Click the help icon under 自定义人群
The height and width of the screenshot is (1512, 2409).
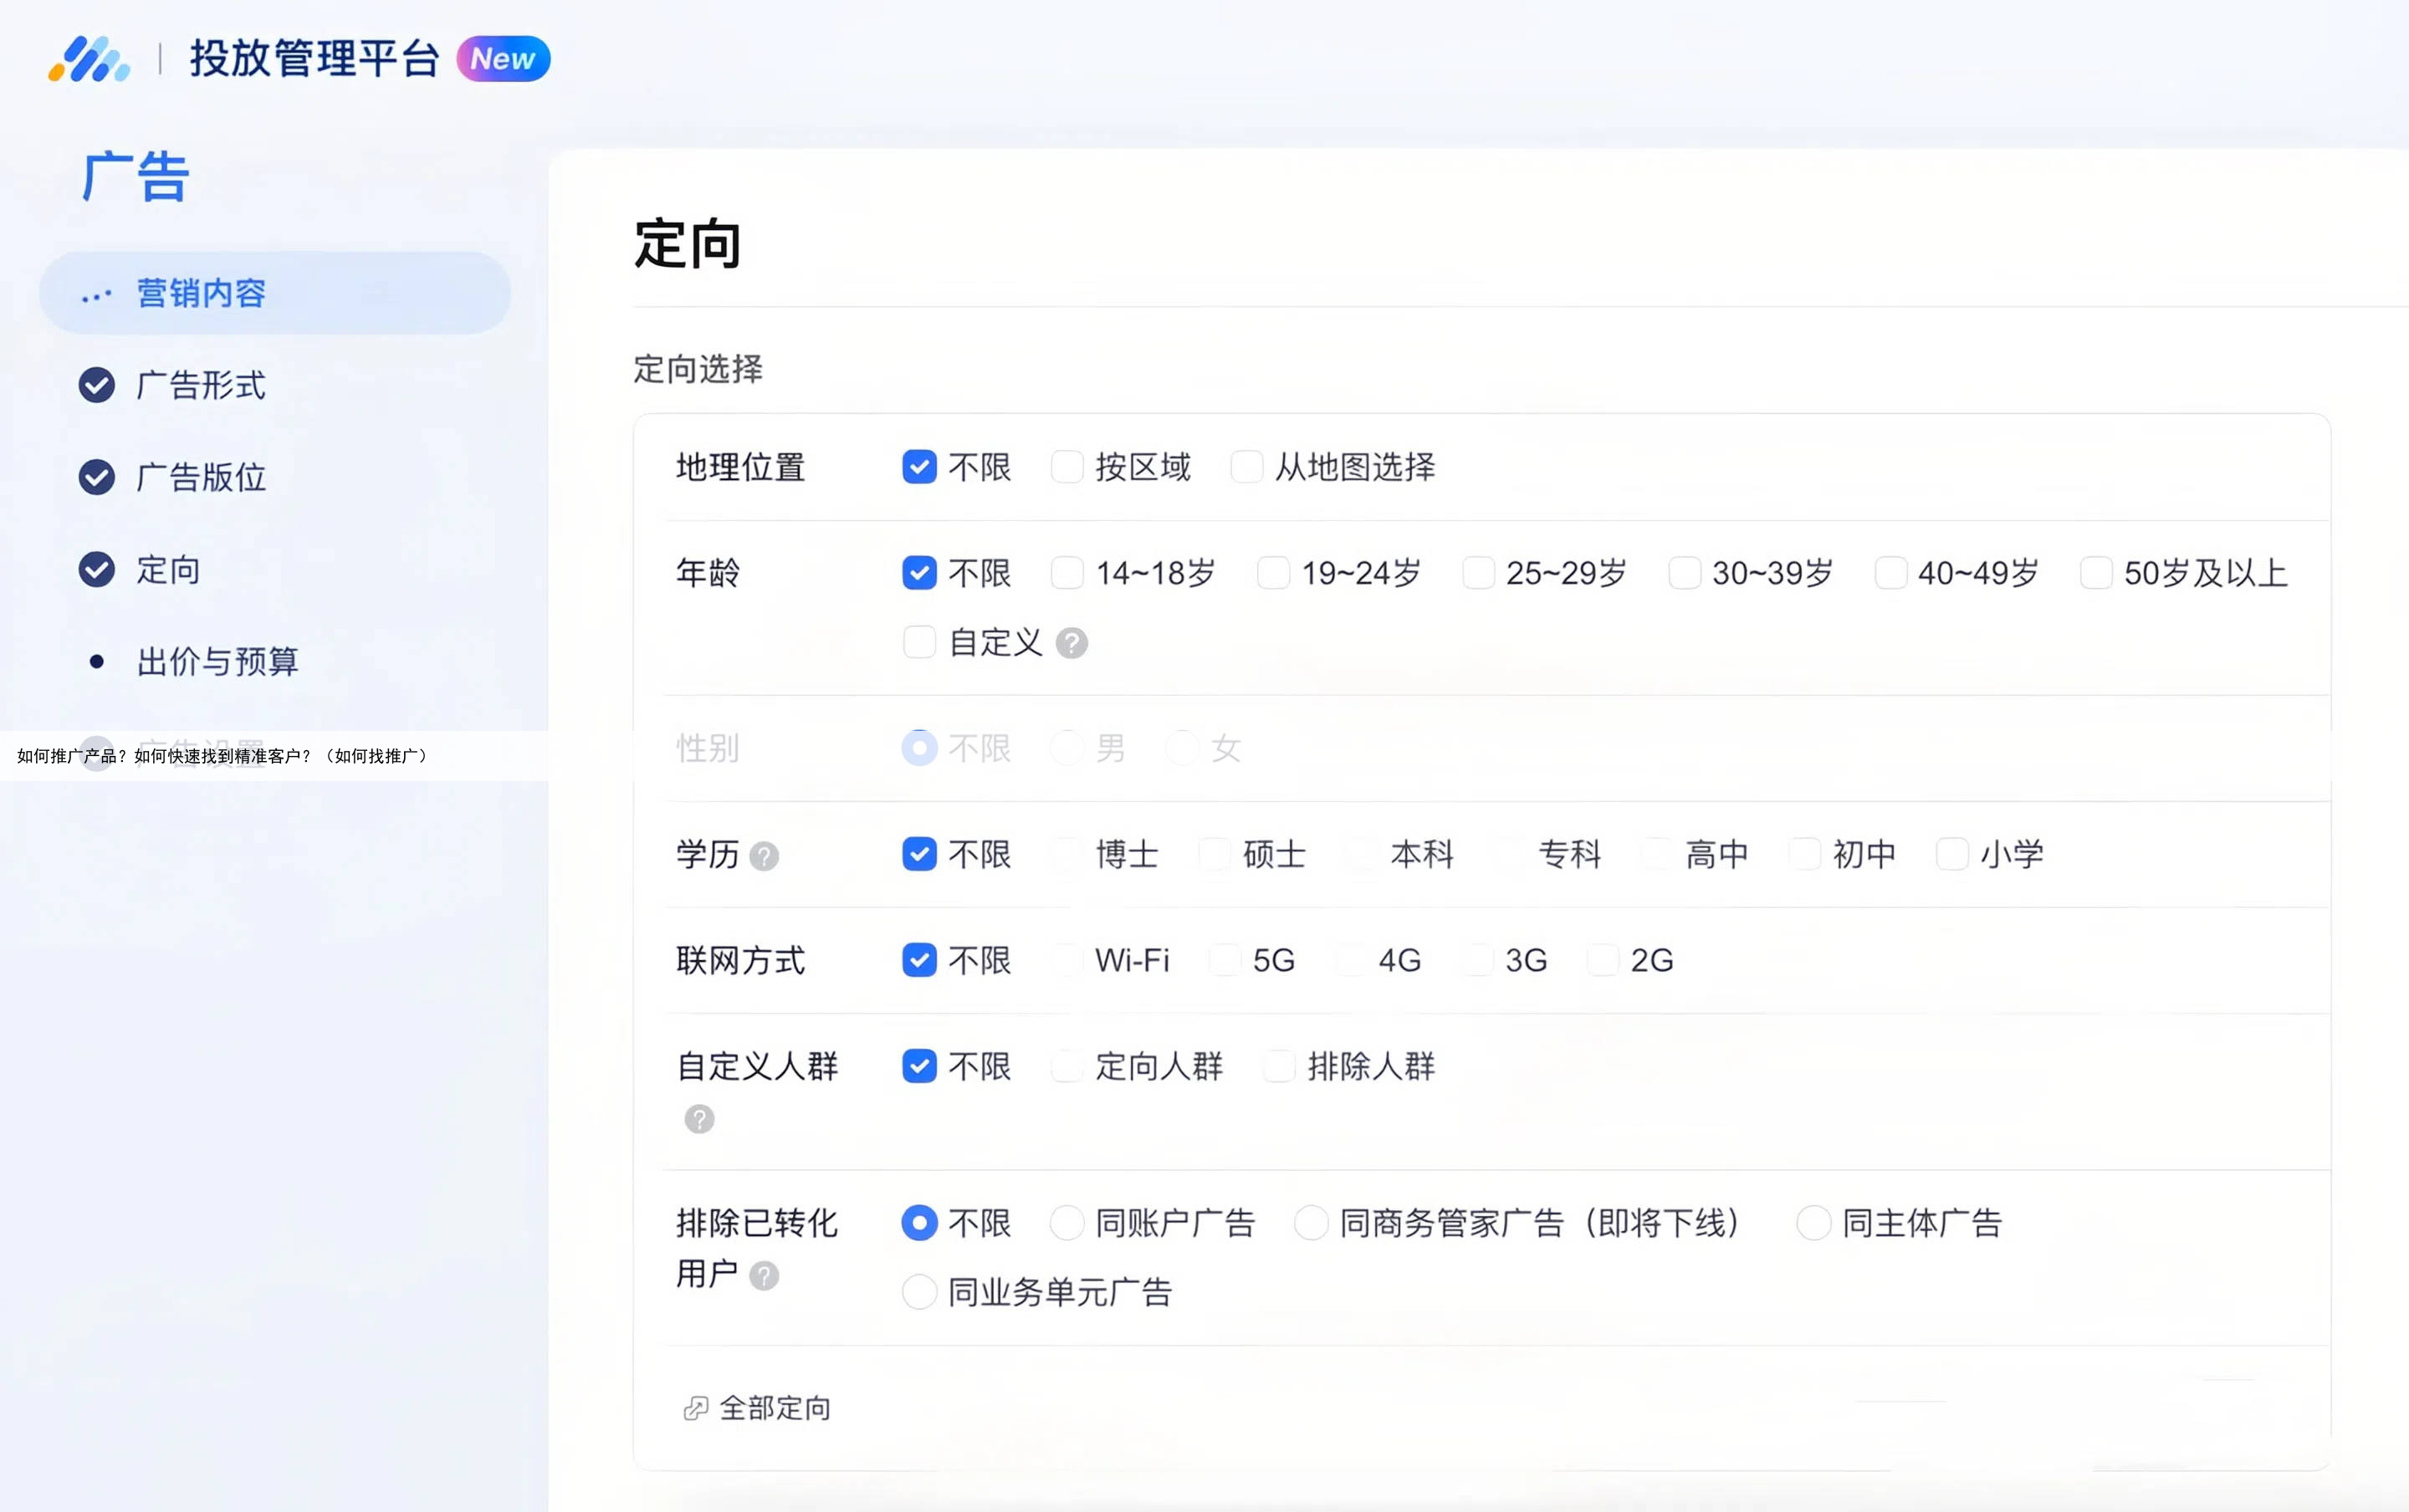pos(699,1119)
